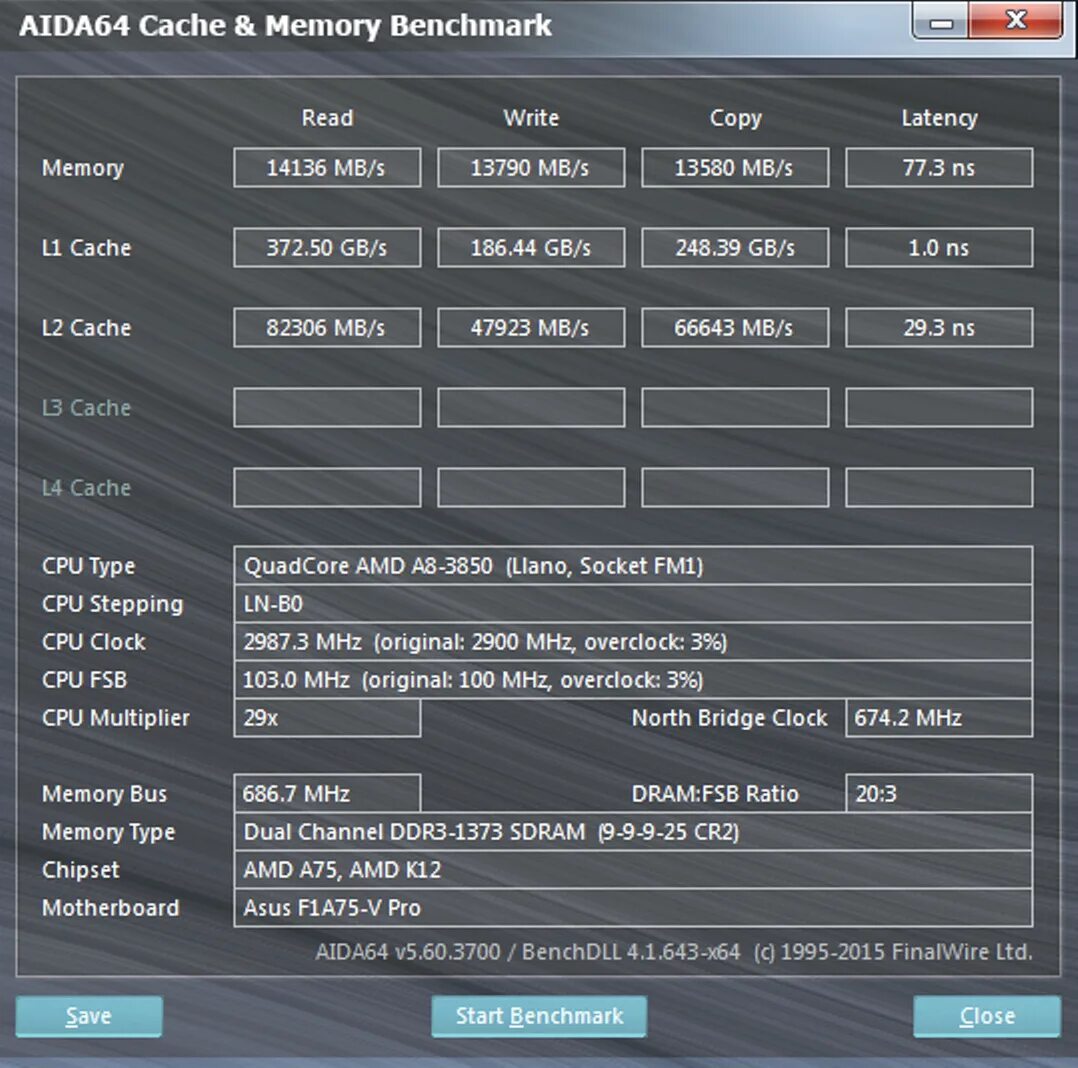Click the Copy column header
Viewport: 1078px width, 1068px height.
[x=736, y=119]
